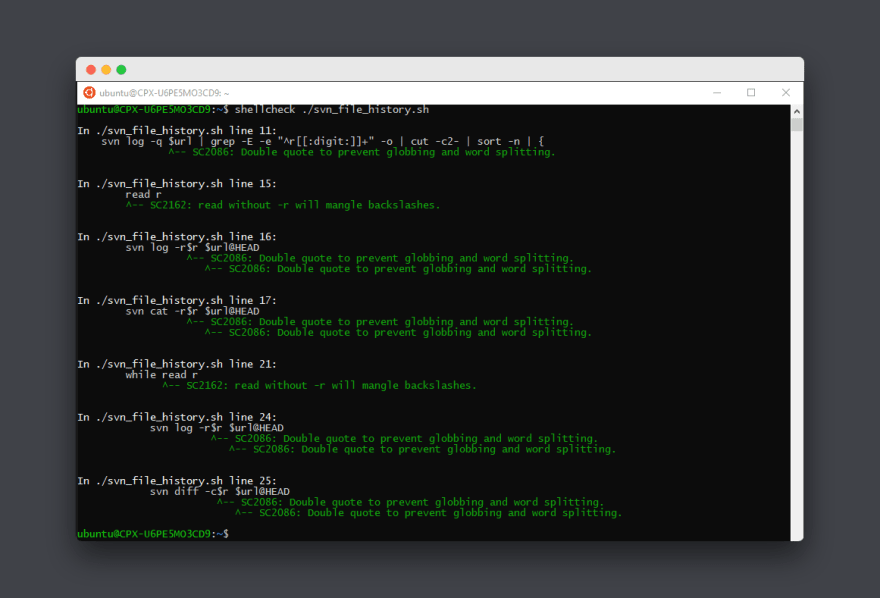
Task: Click the line 'In ./svn_file_history.sh line 25:'
Action: (177, 481)
